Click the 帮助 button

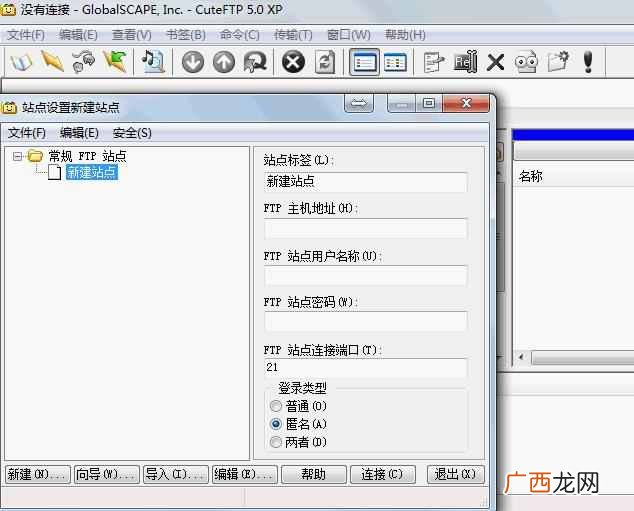click(x=314, y=474)
